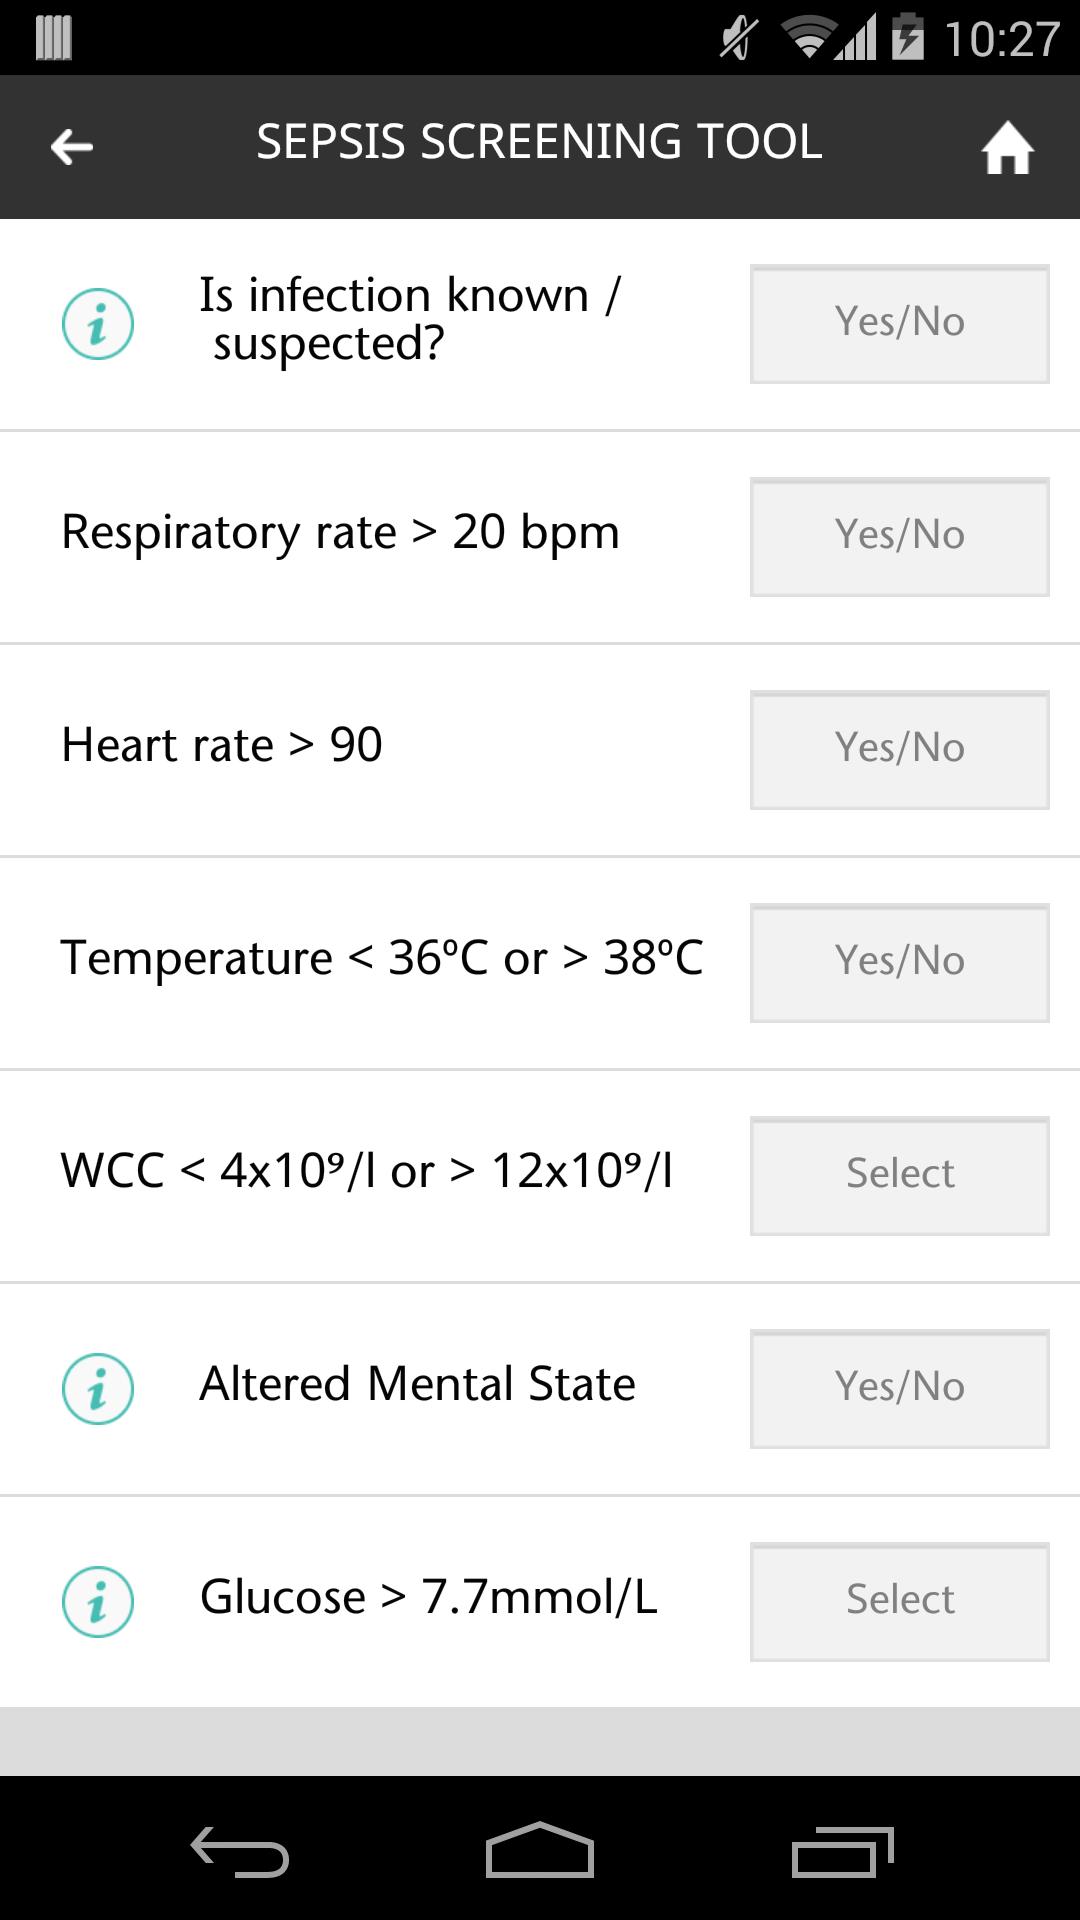Tap Android home navigation button
Screen dimensions: 1080x1920
pos(539,1850)
